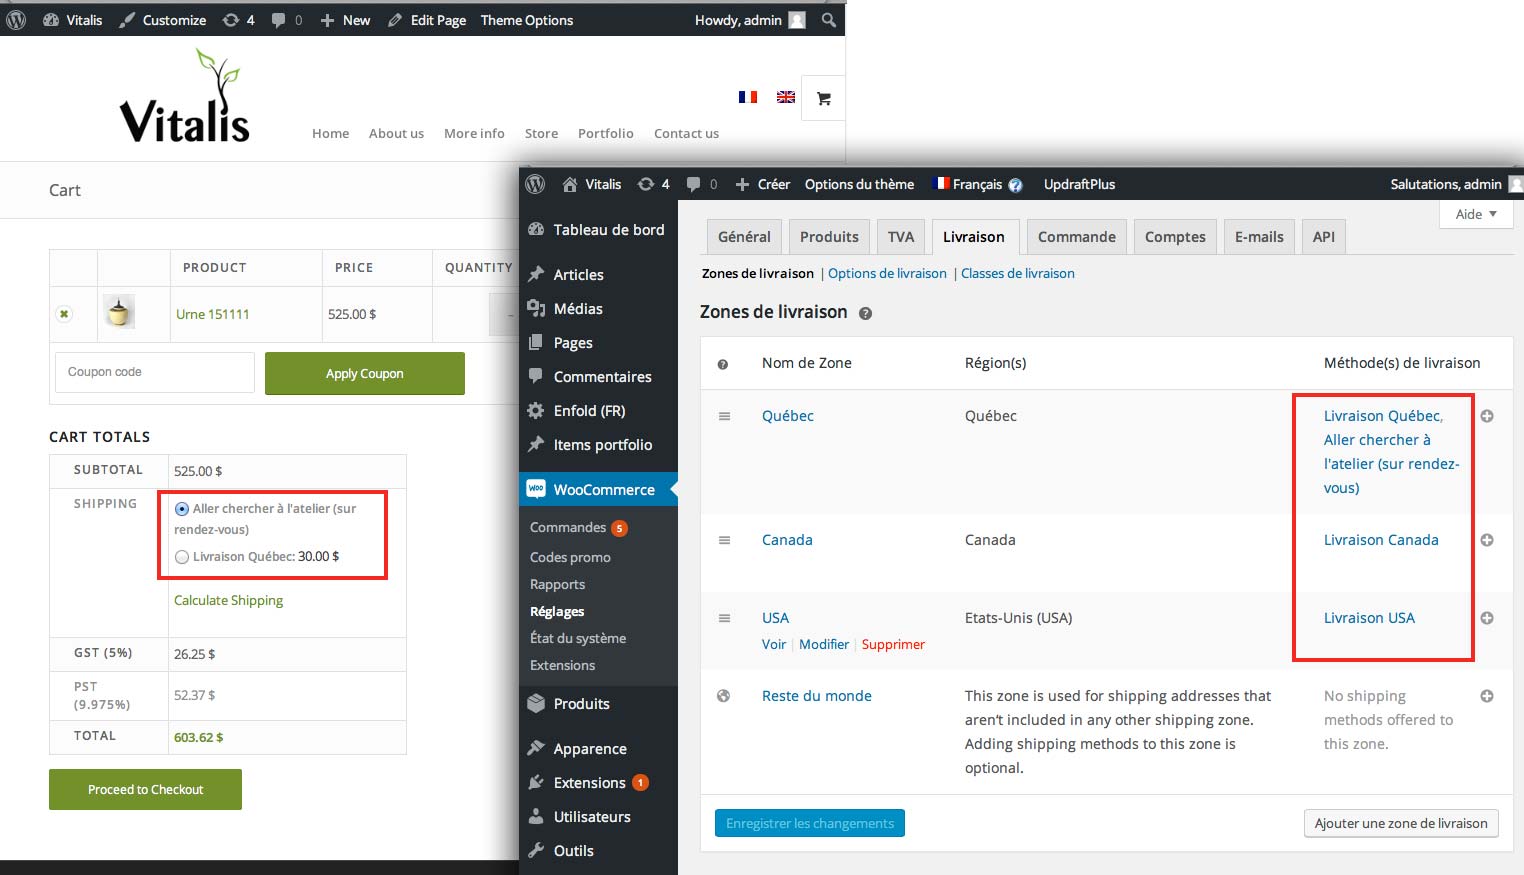Expand Calculate Shipping section
1524x875 pixels.
[x=228, y=600]
